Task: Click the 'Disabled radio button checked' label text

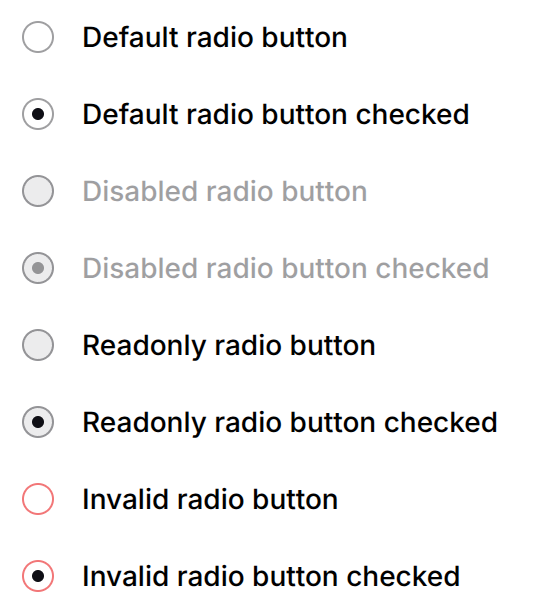Action: 286,269
